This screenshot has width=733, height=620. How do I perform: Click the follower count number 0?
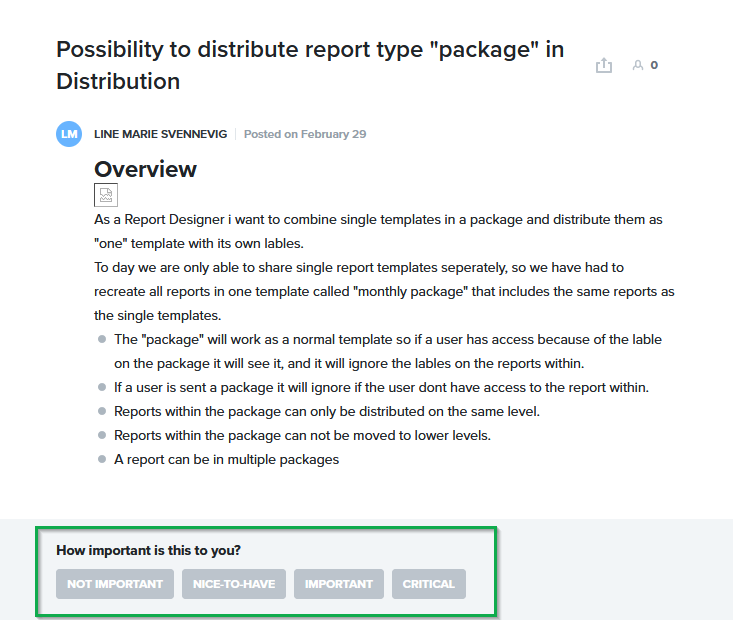coord(654,65)
